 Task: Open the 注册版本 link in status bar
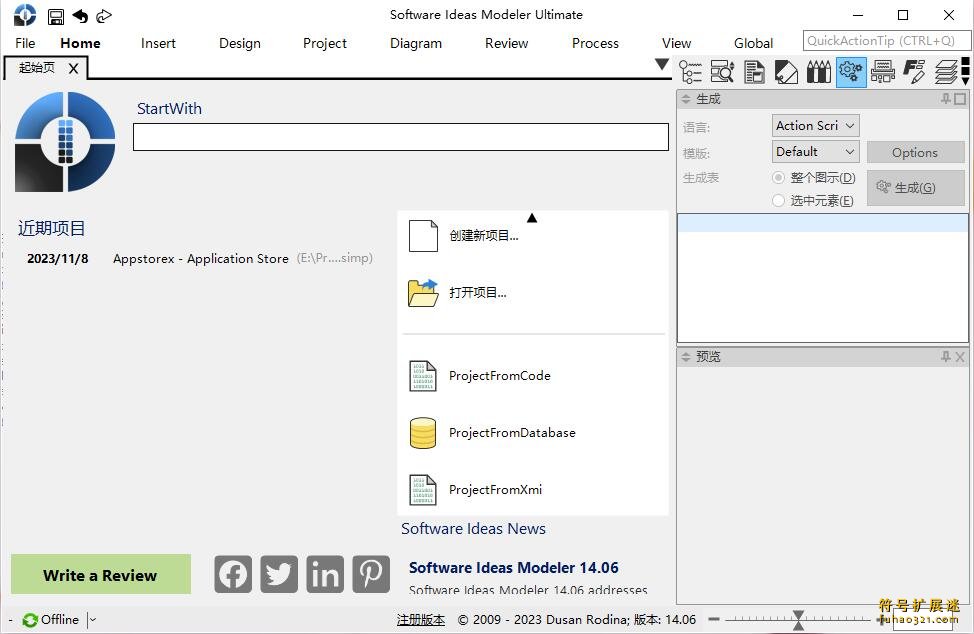[420, 619]
